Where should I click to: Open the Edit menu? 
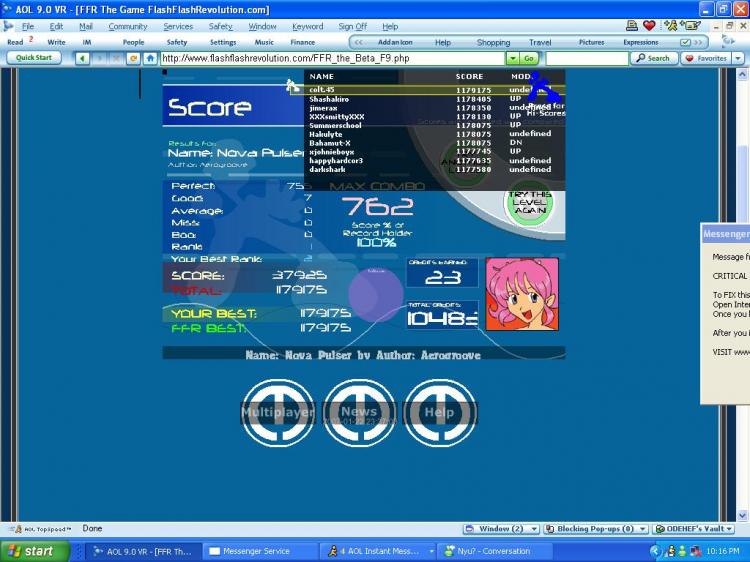coord(56,26)
